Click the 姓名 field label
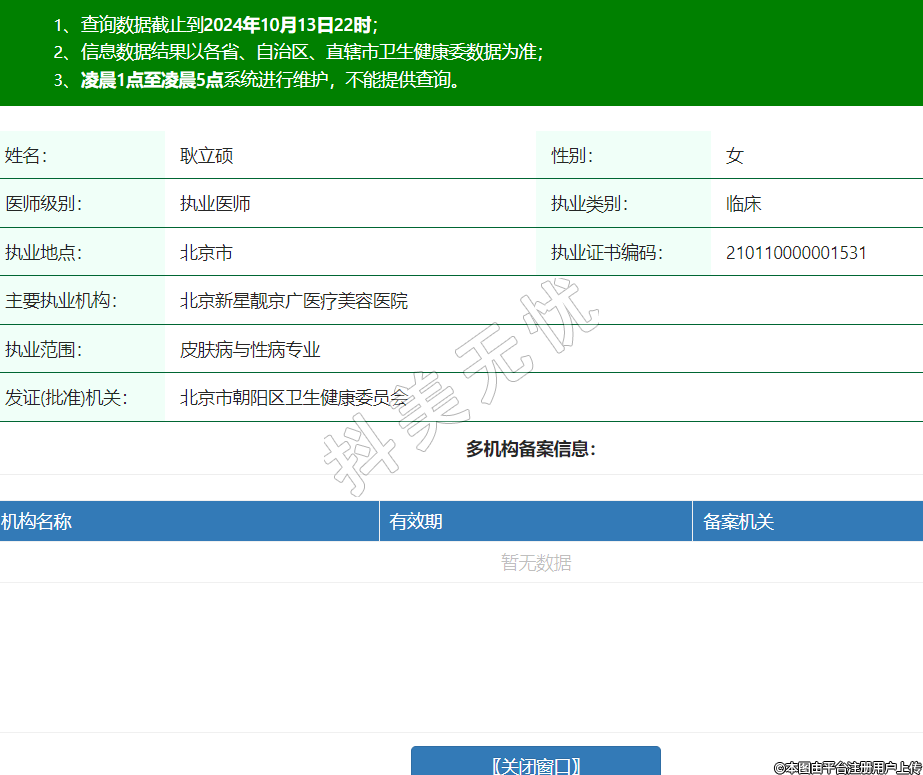 (x=26, y=156)
